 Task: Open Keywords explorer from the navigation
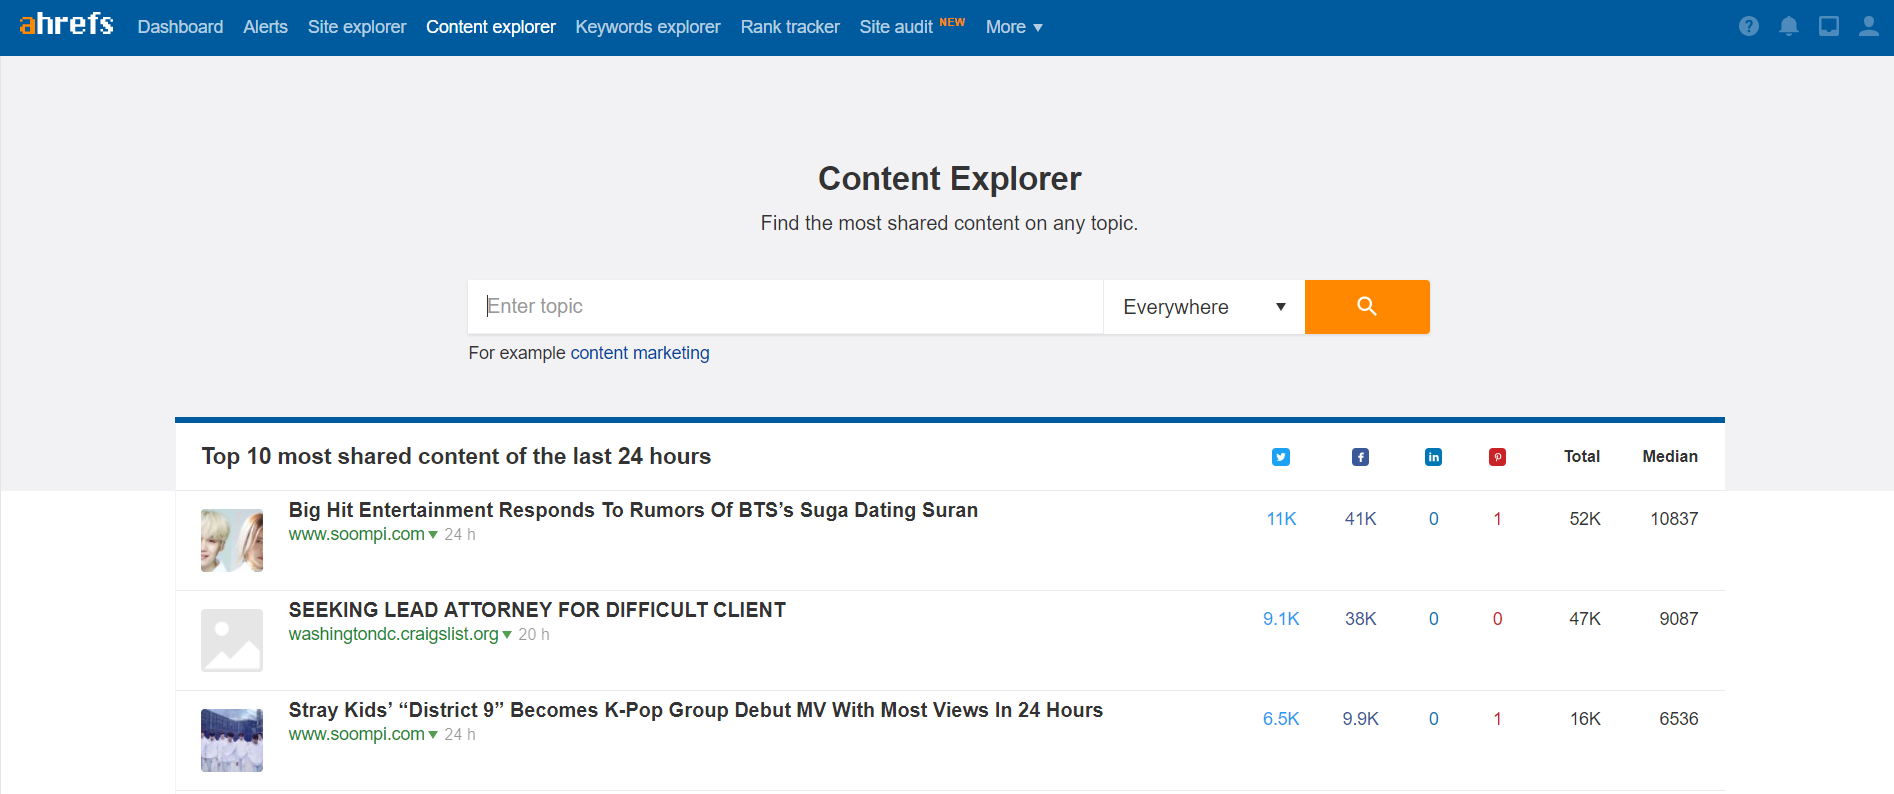point(647,27)
